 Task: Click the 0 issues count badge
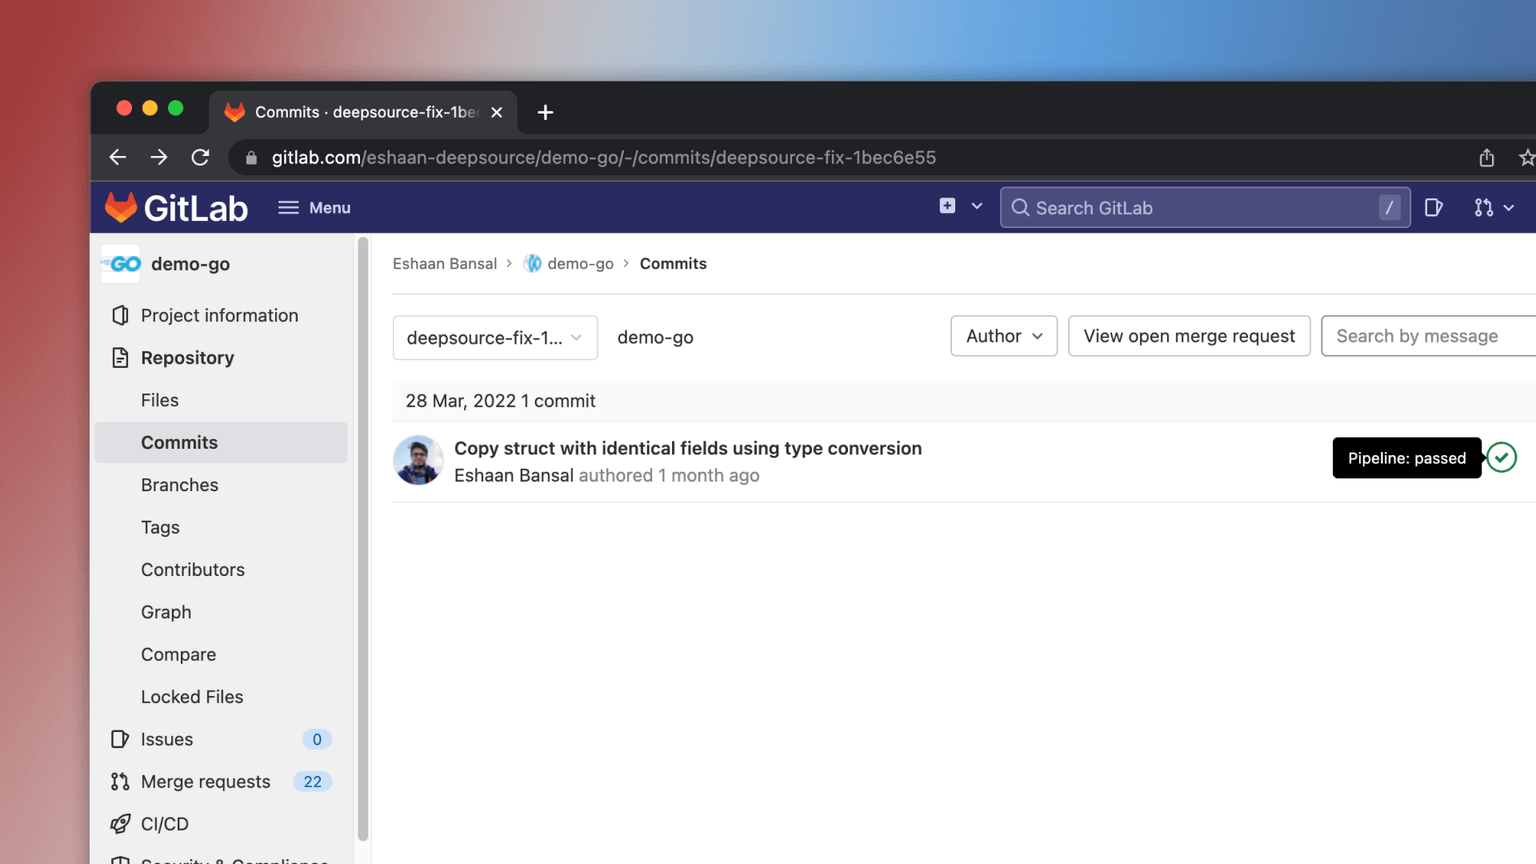coord(317,740)
